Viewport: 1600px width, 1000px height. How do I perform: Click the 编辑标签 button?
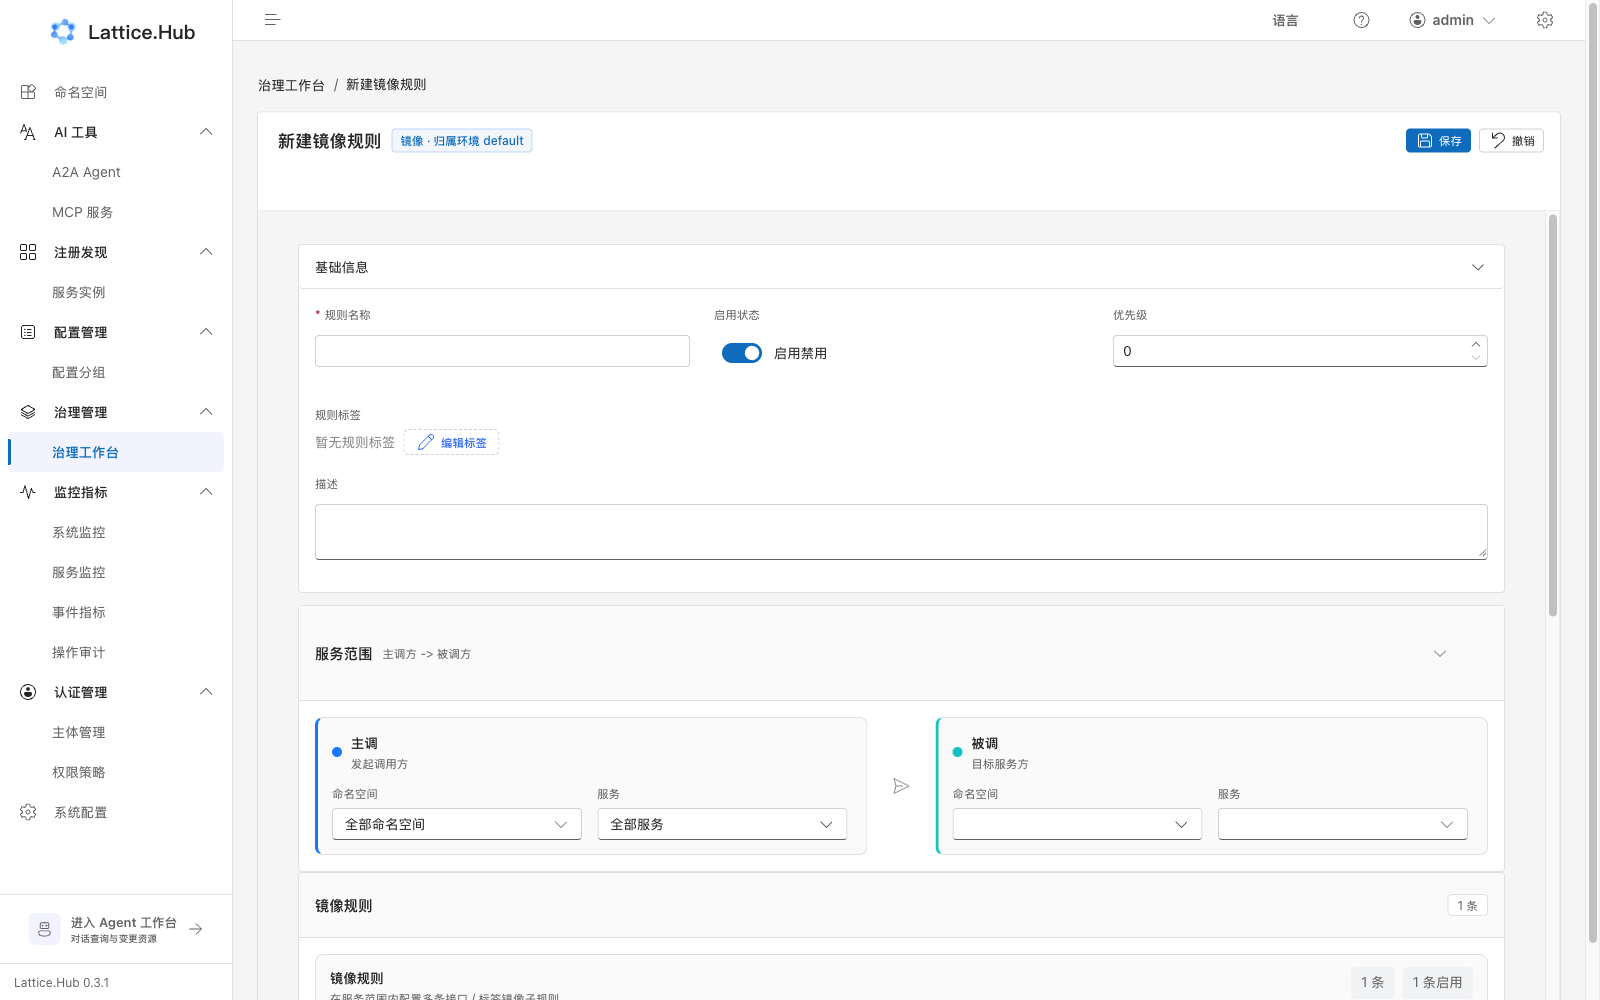[x=451, y=442]
